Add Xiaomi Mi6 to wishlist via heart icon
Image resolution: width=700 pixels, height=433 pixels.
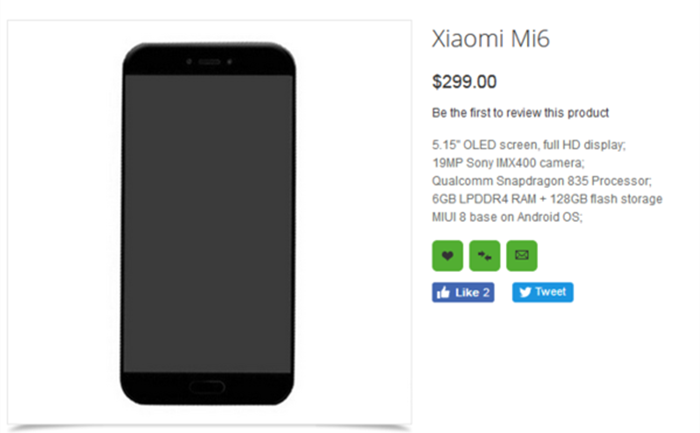447,256
